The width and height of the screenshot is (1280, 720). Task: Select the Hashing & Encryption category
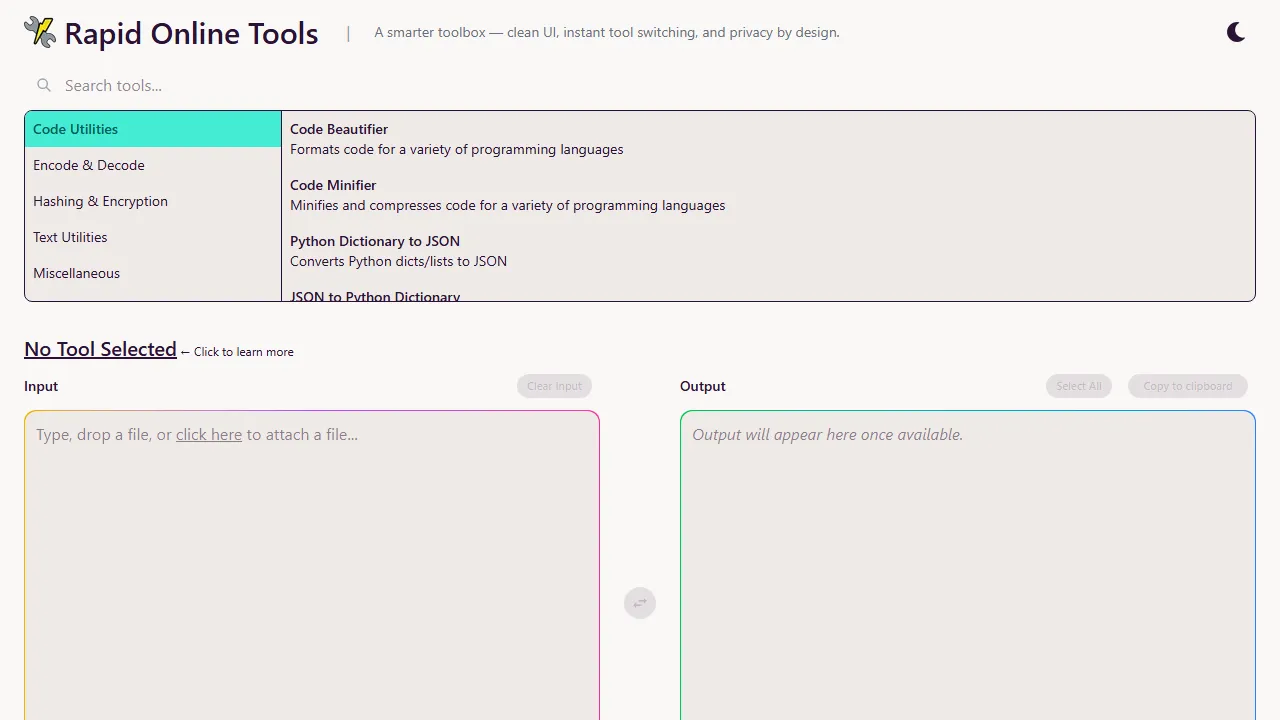coord(100,201)
